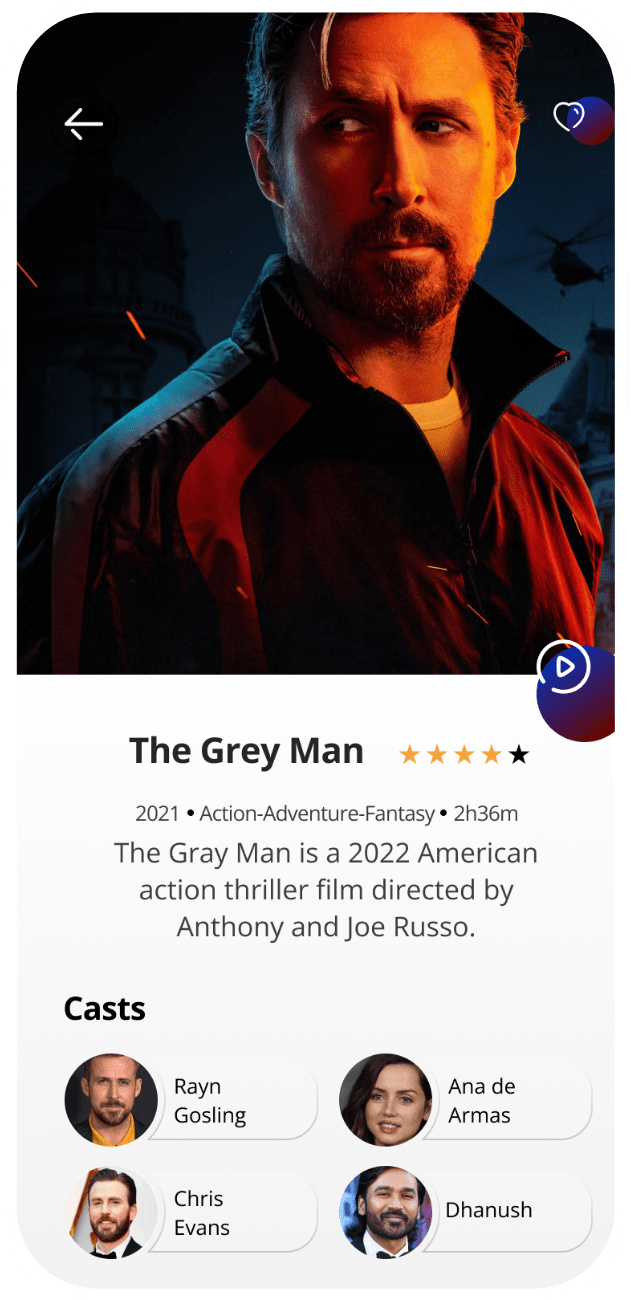The image size is (631, 1300).
Task: Click the movie poster image
Action: pyautogui.click(x=316, y=343)
